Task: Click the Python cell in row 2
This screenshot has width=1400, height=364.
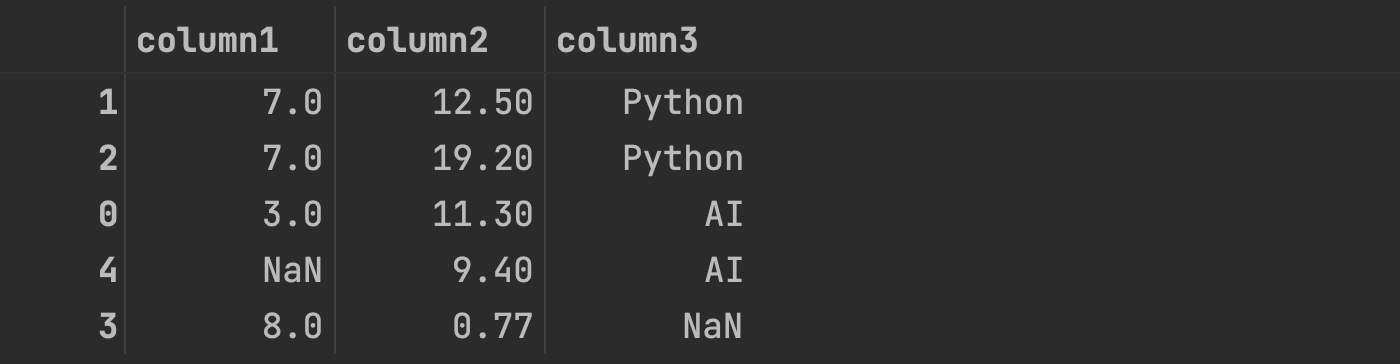Action: [x=683, y=158]
